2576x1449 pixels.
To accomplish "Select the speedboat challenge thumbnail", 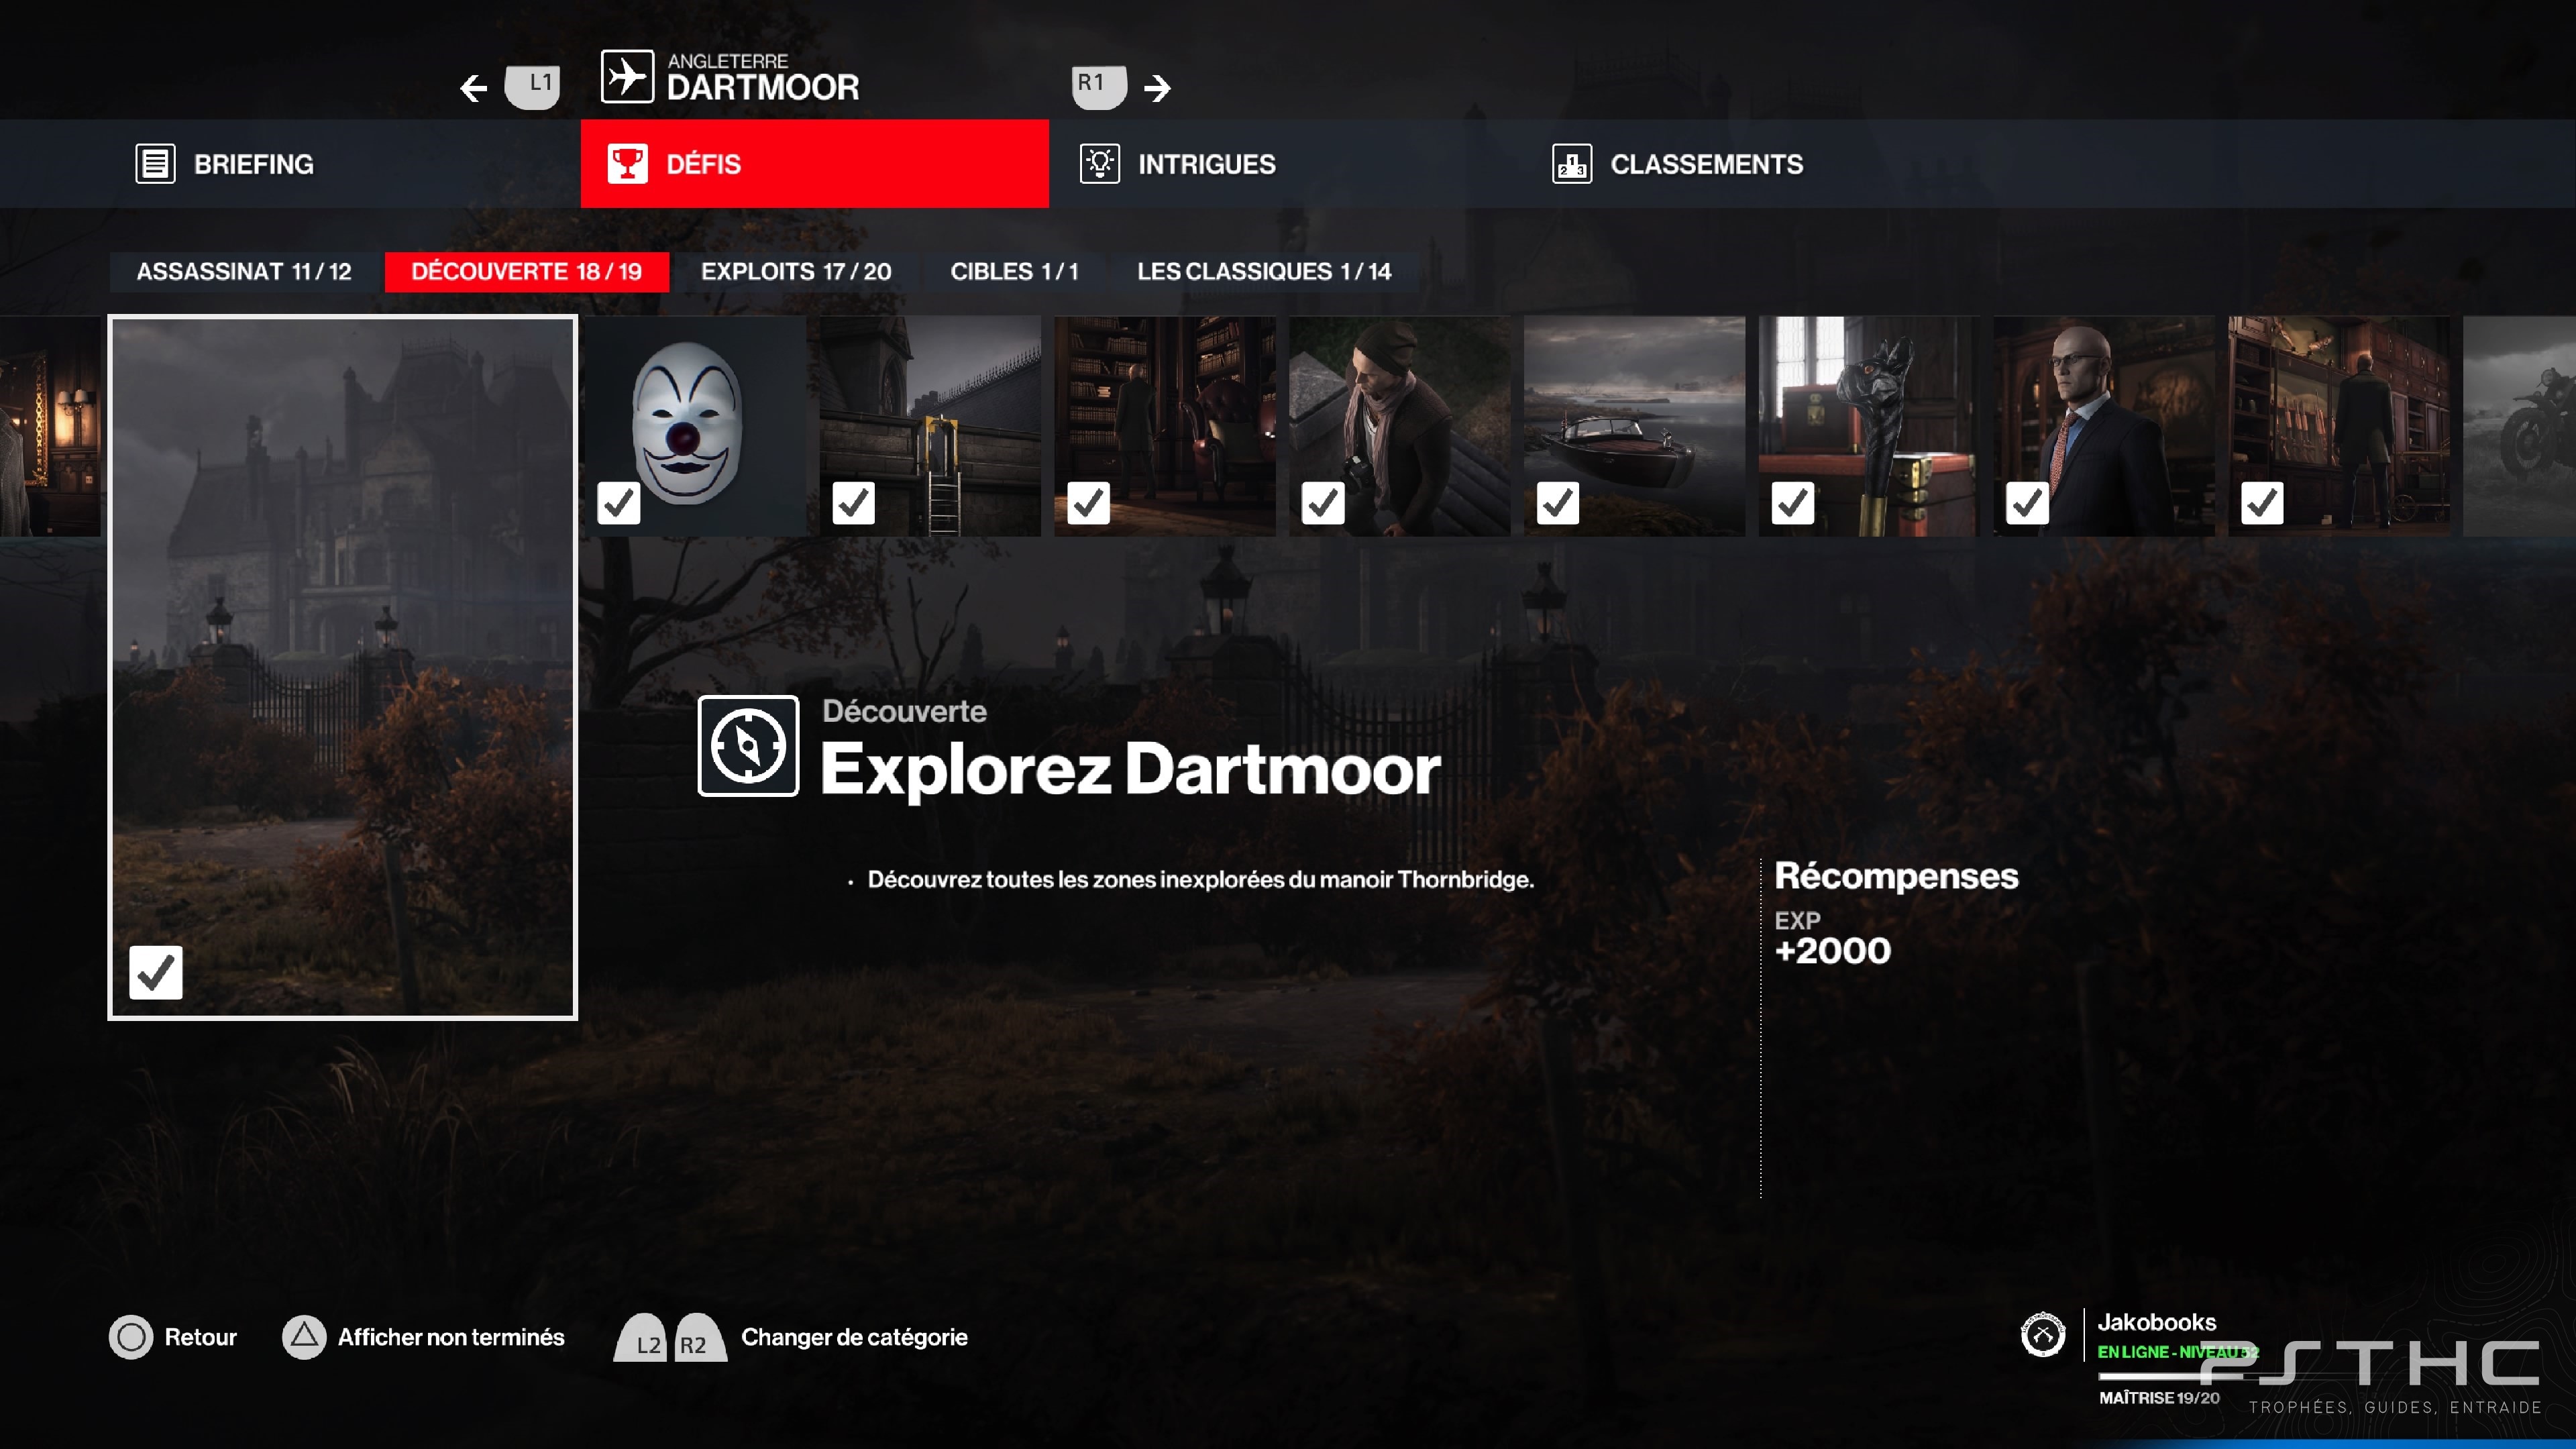I will [1635, 426].
